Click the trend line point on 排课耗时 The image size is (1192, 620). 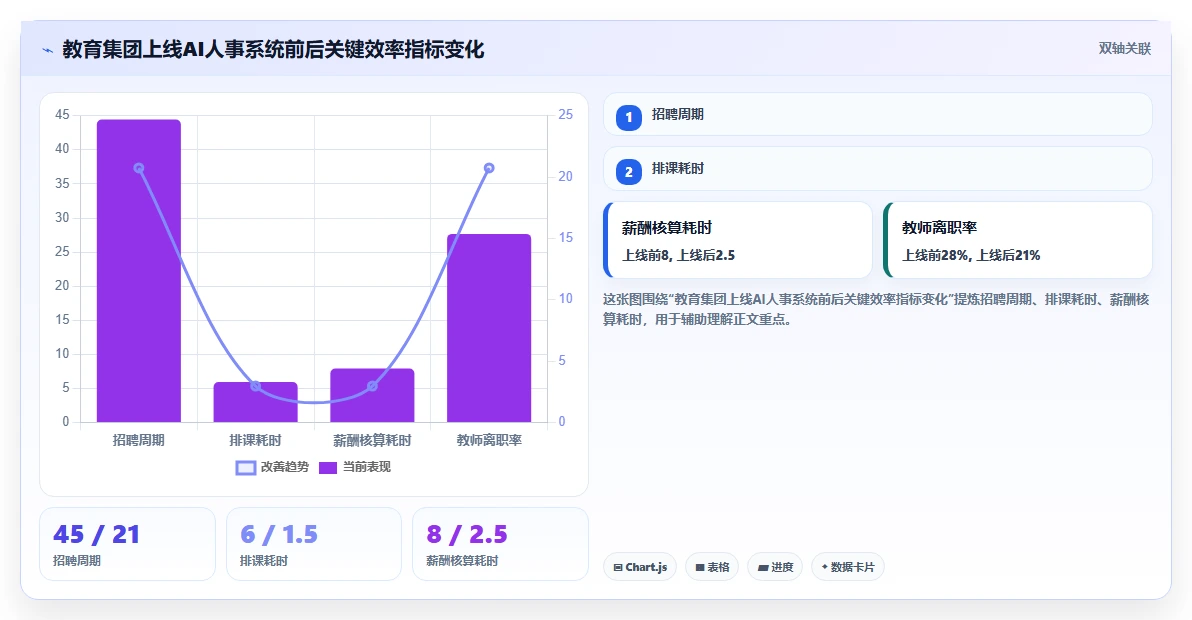click(x=255, y=386)
